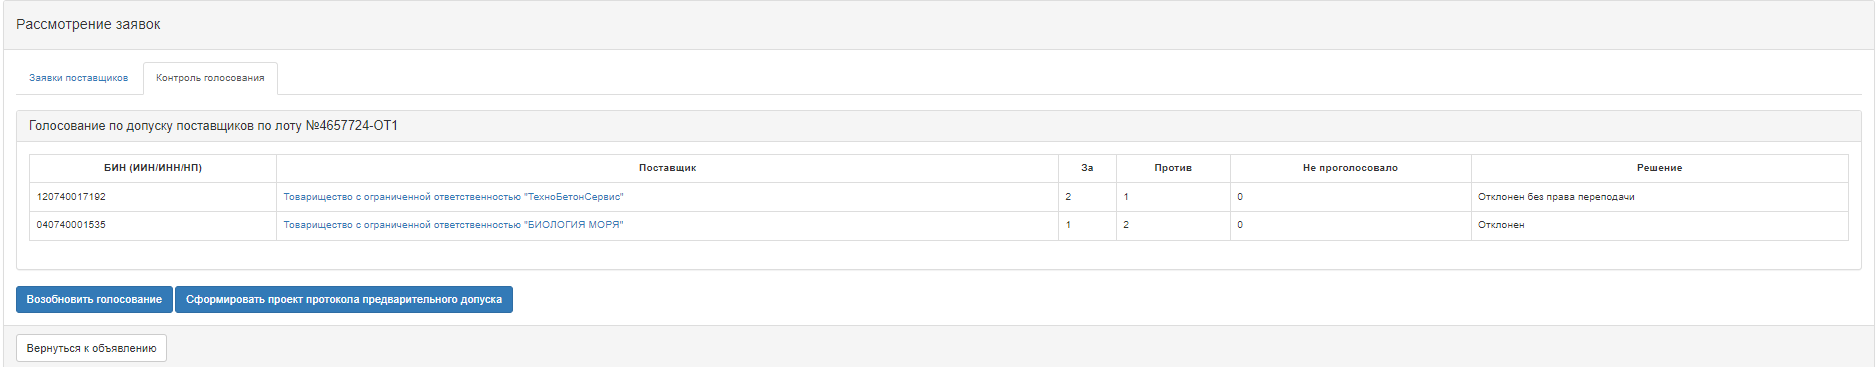Click the Решение column header

click(x=1659, y=168)
